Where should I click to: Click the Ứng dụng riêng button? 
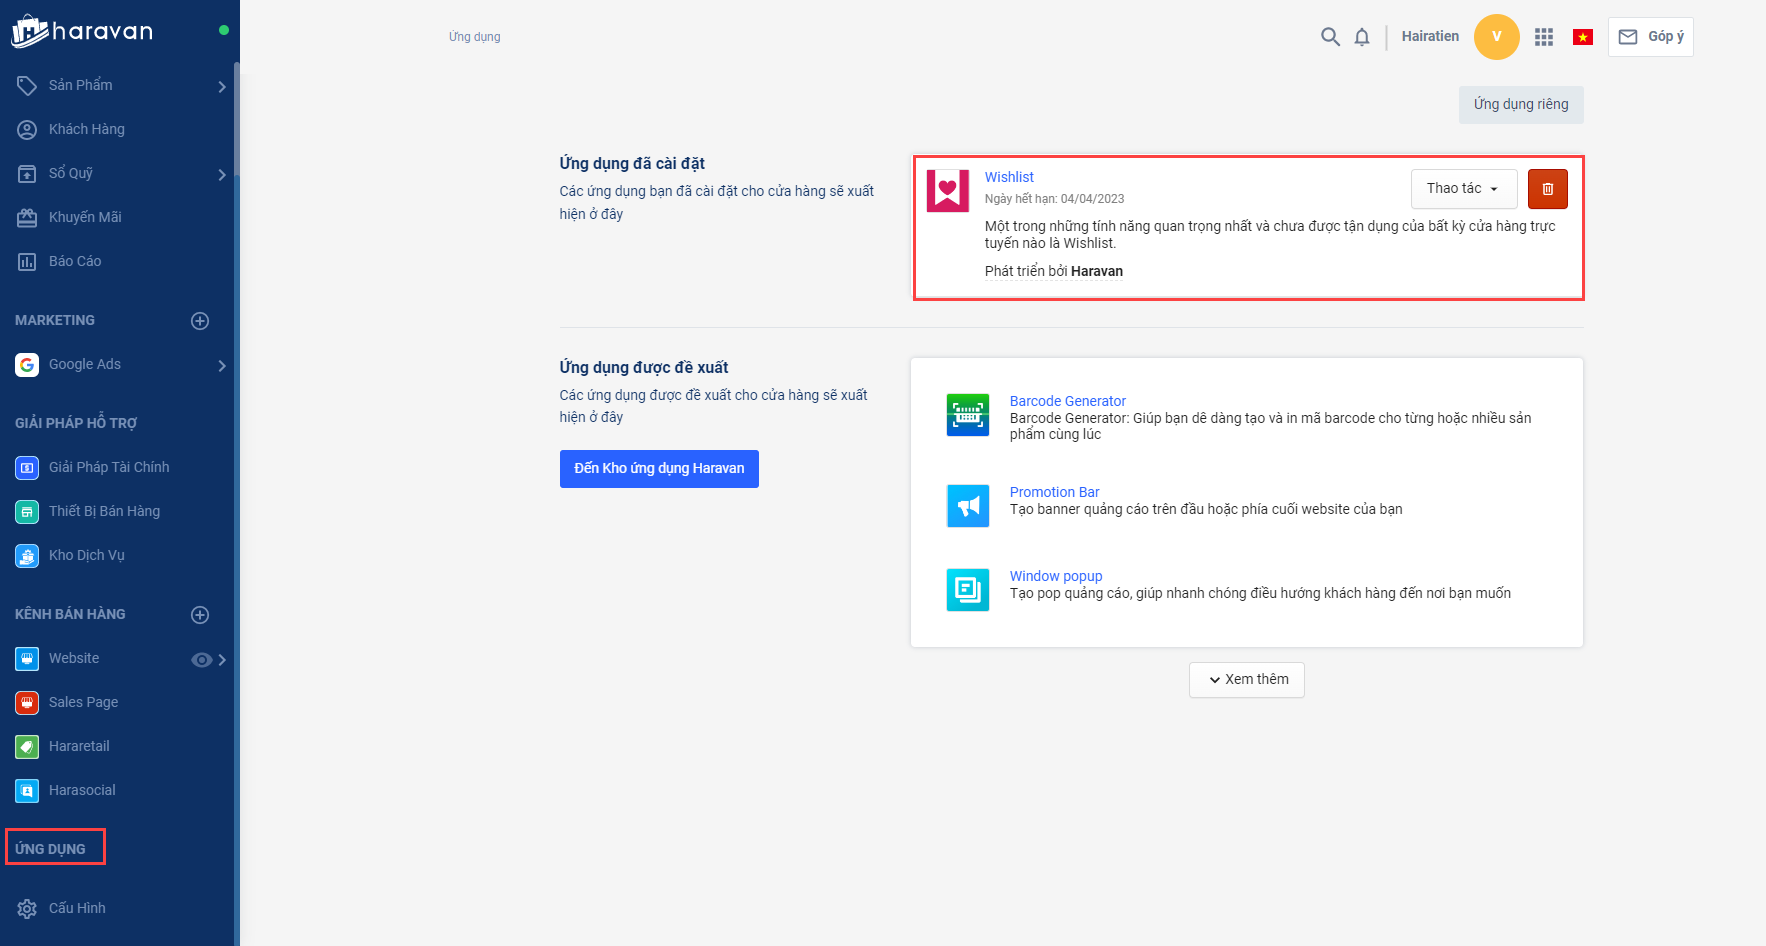[1520, 105]
